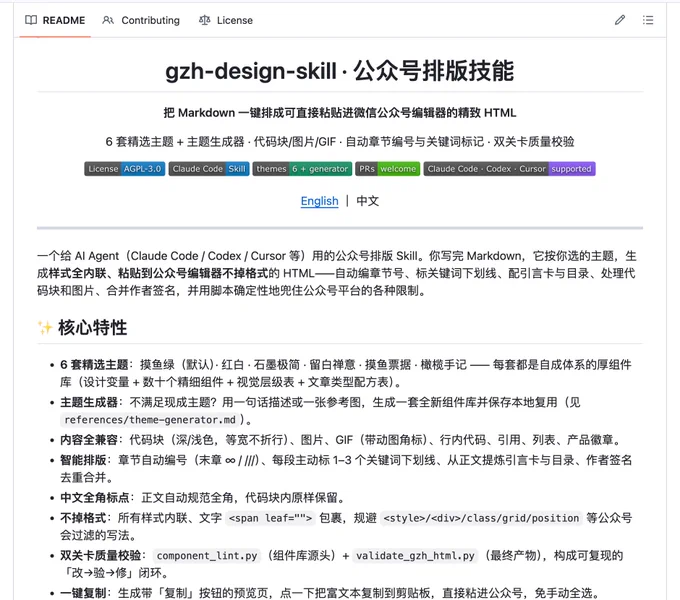Click the themes 6 + generator badge

click(x=302, y=169)
